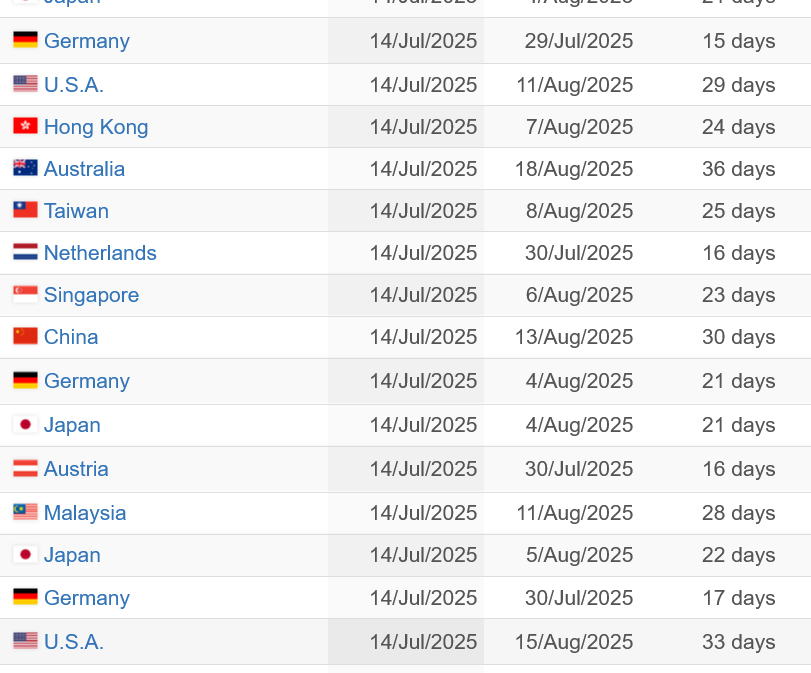Open the Australia country link
The image size is (811, 673).
tap(84, 169)
